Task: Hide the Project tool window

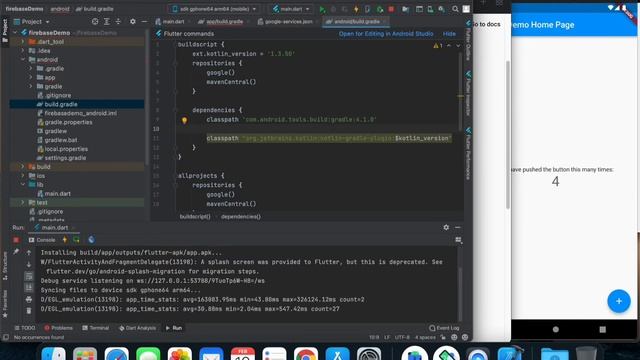Action: [144, 21]
